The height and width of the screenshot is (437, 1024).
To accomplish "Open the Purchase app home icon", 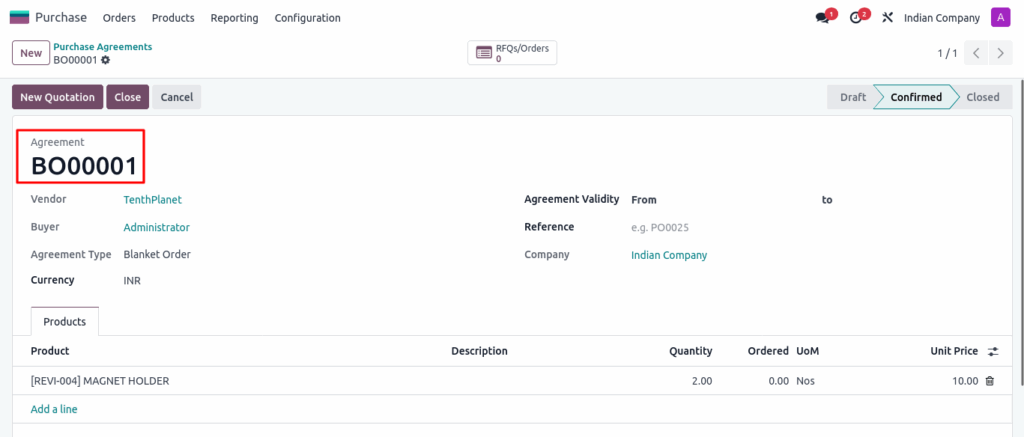I will point(20,18).
